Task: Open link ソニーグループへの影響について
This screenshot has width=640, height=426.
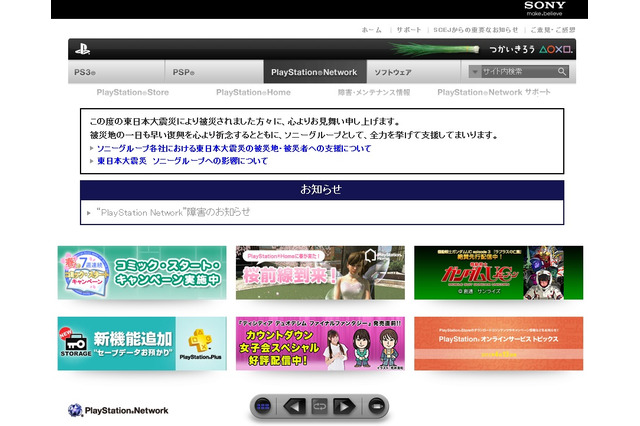Action: click(182, 161)
